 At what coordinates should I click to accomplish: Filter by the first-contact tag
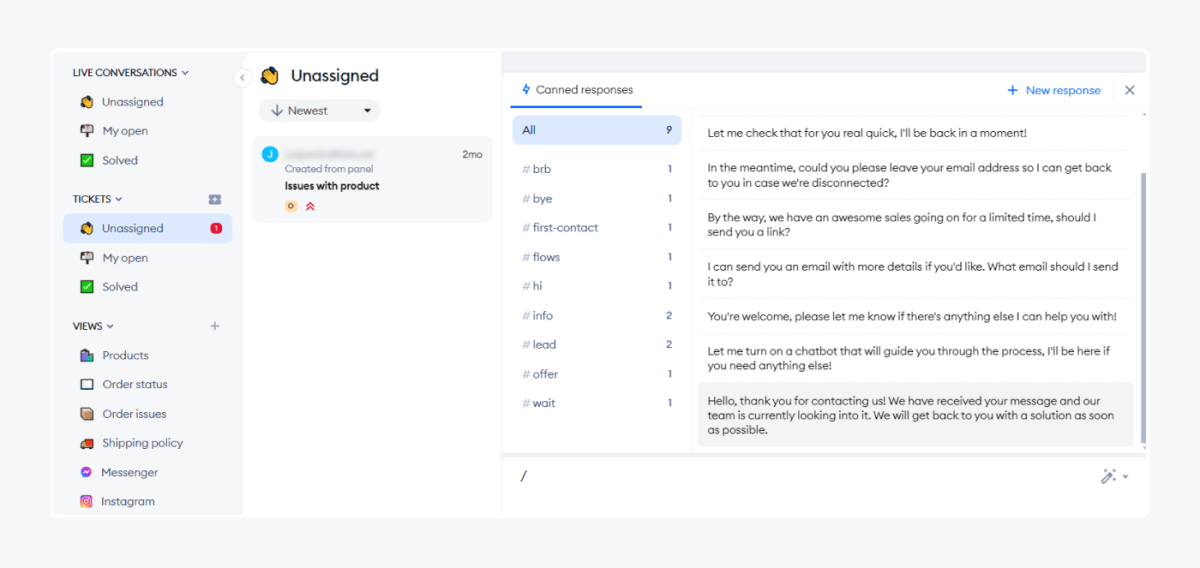(x=597, y=228)
